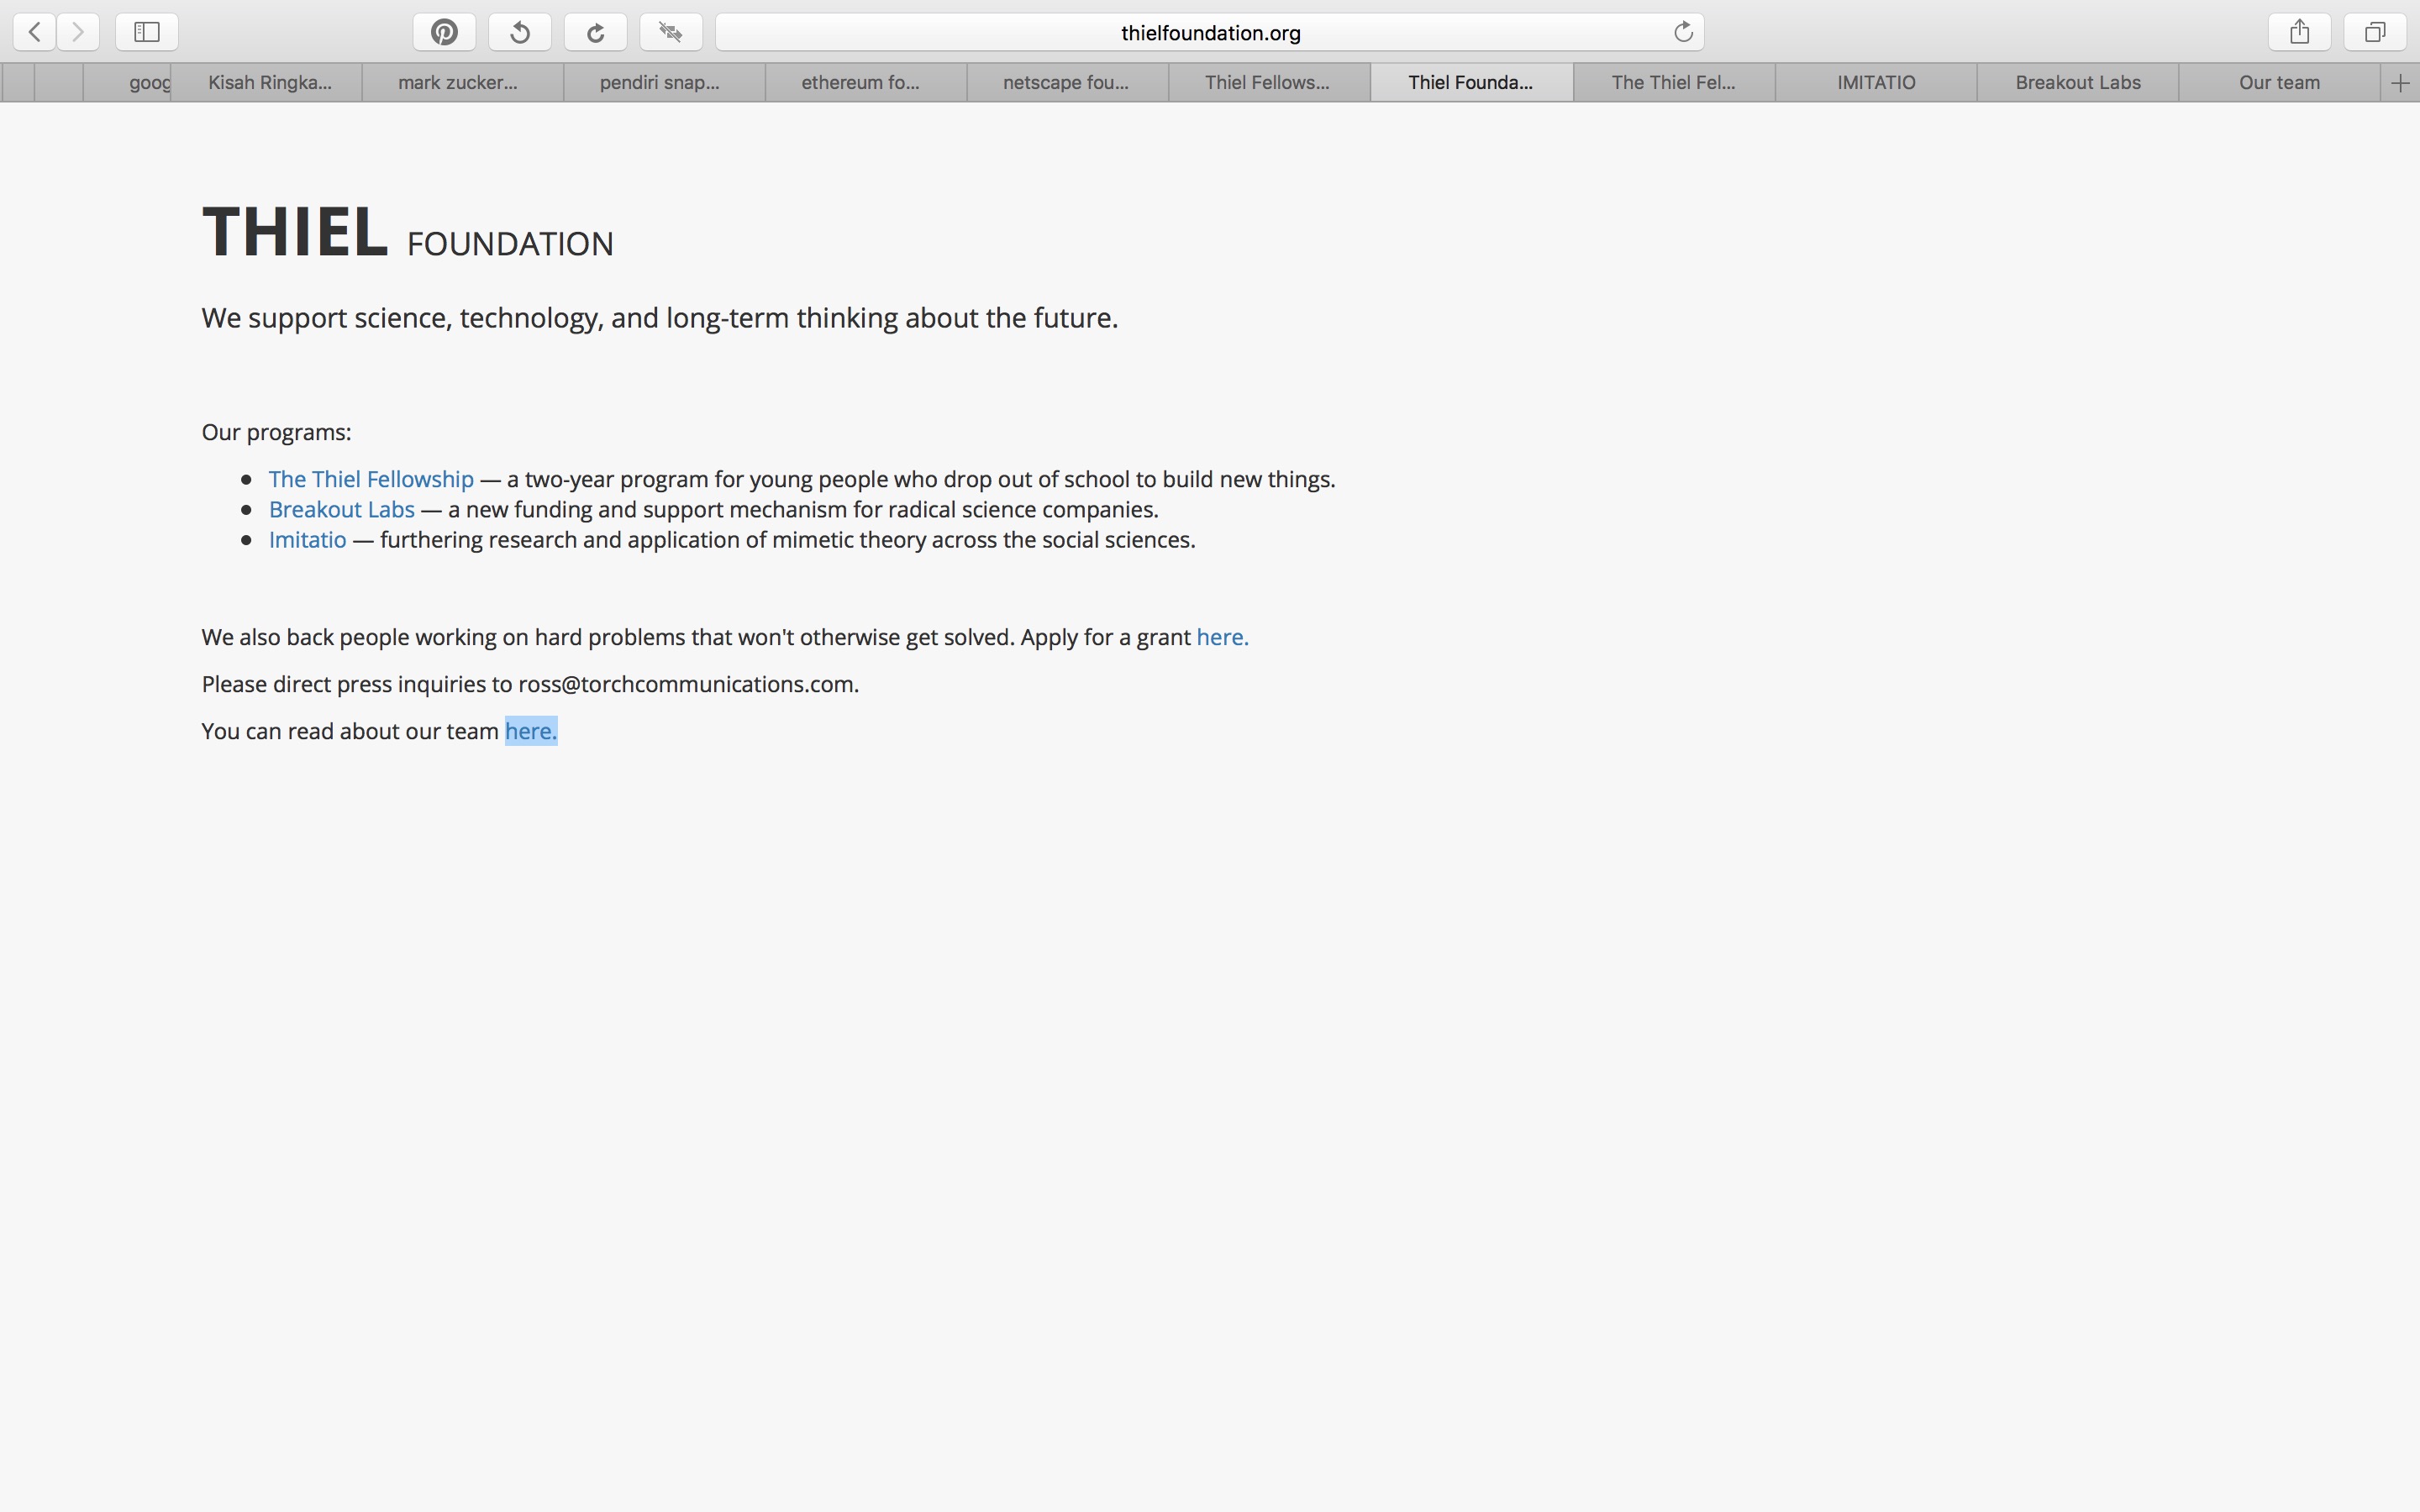Viewport: 2420px width, 1512px height.
Task: Click the clockwise redo arrow toolbar icon
Action: (595, 32)
